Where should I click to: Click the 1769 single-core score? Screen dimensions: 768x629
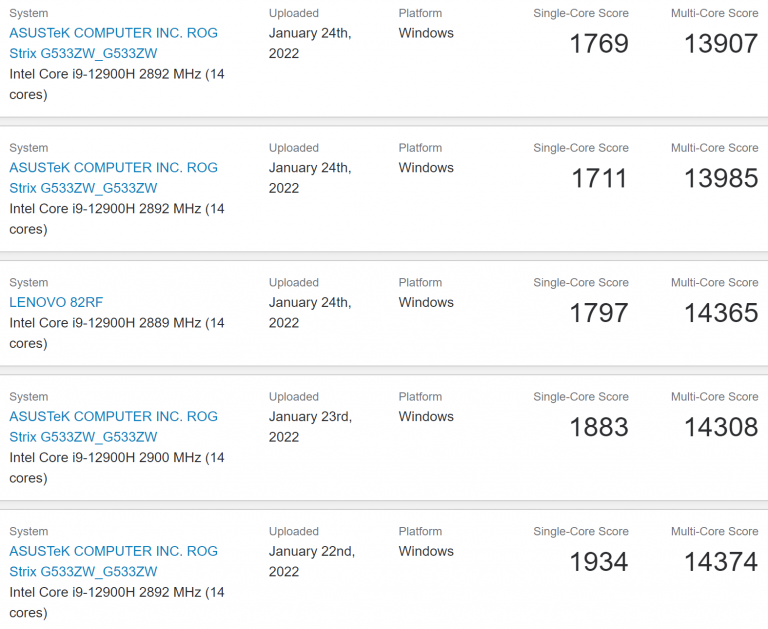pyautogui.click(x=598, y=44)
